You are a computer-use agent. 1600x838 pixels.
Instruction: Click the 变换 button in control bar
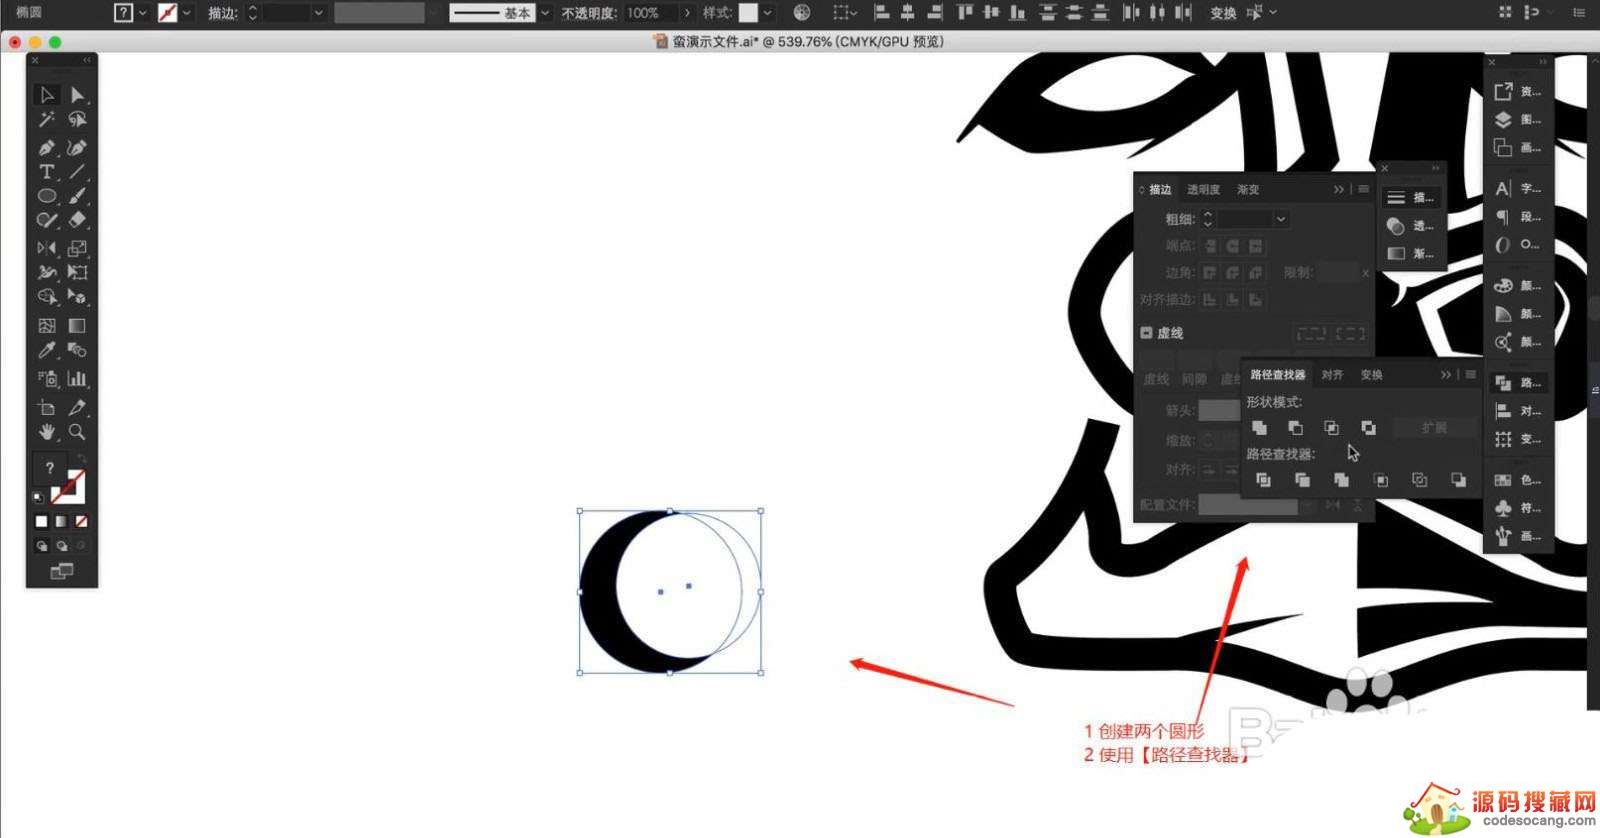1223,13
